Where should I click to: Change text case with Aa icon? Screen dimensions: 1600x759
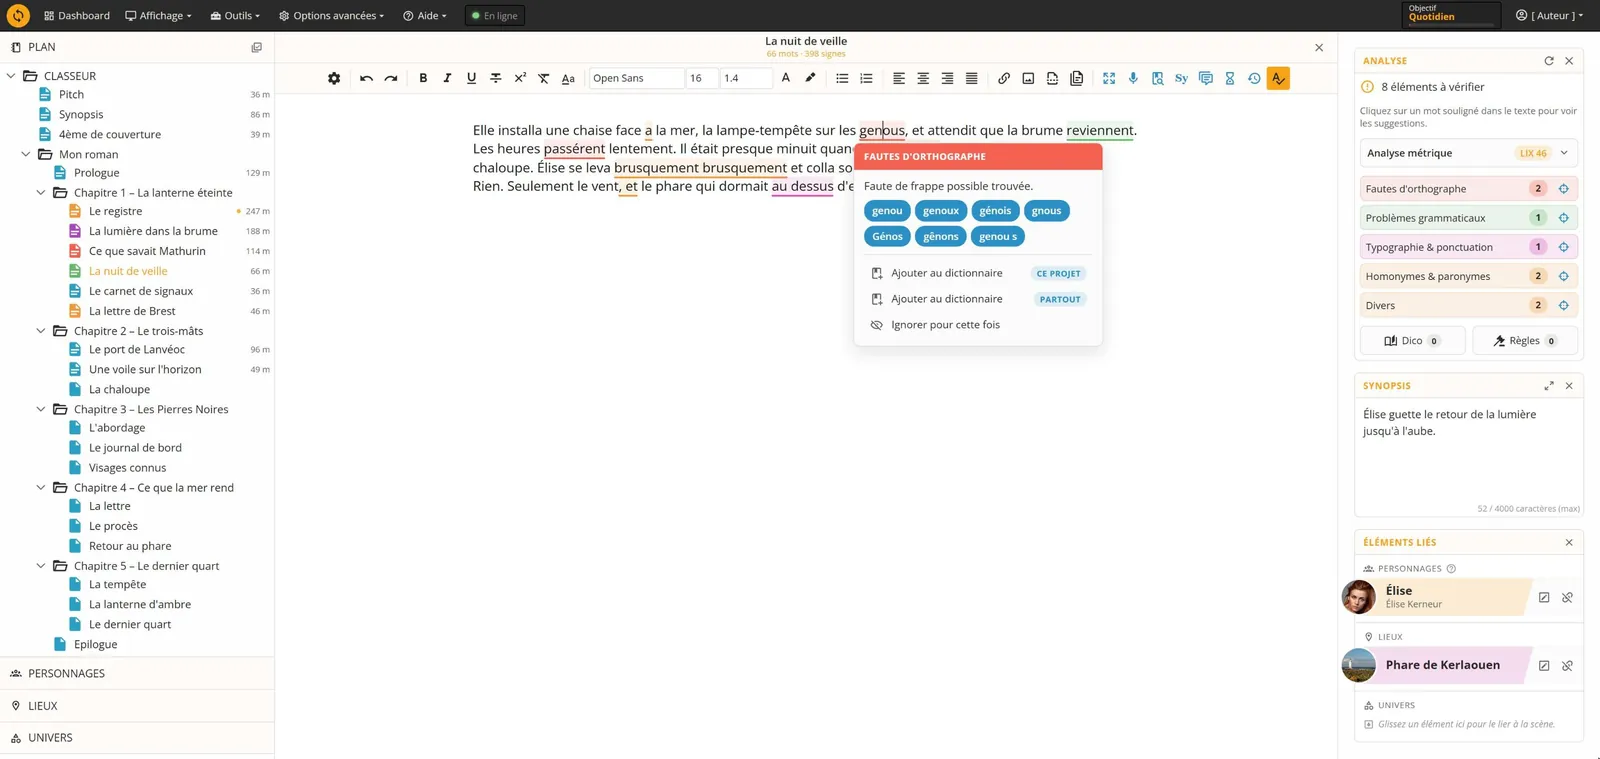(x=568, y=78)
